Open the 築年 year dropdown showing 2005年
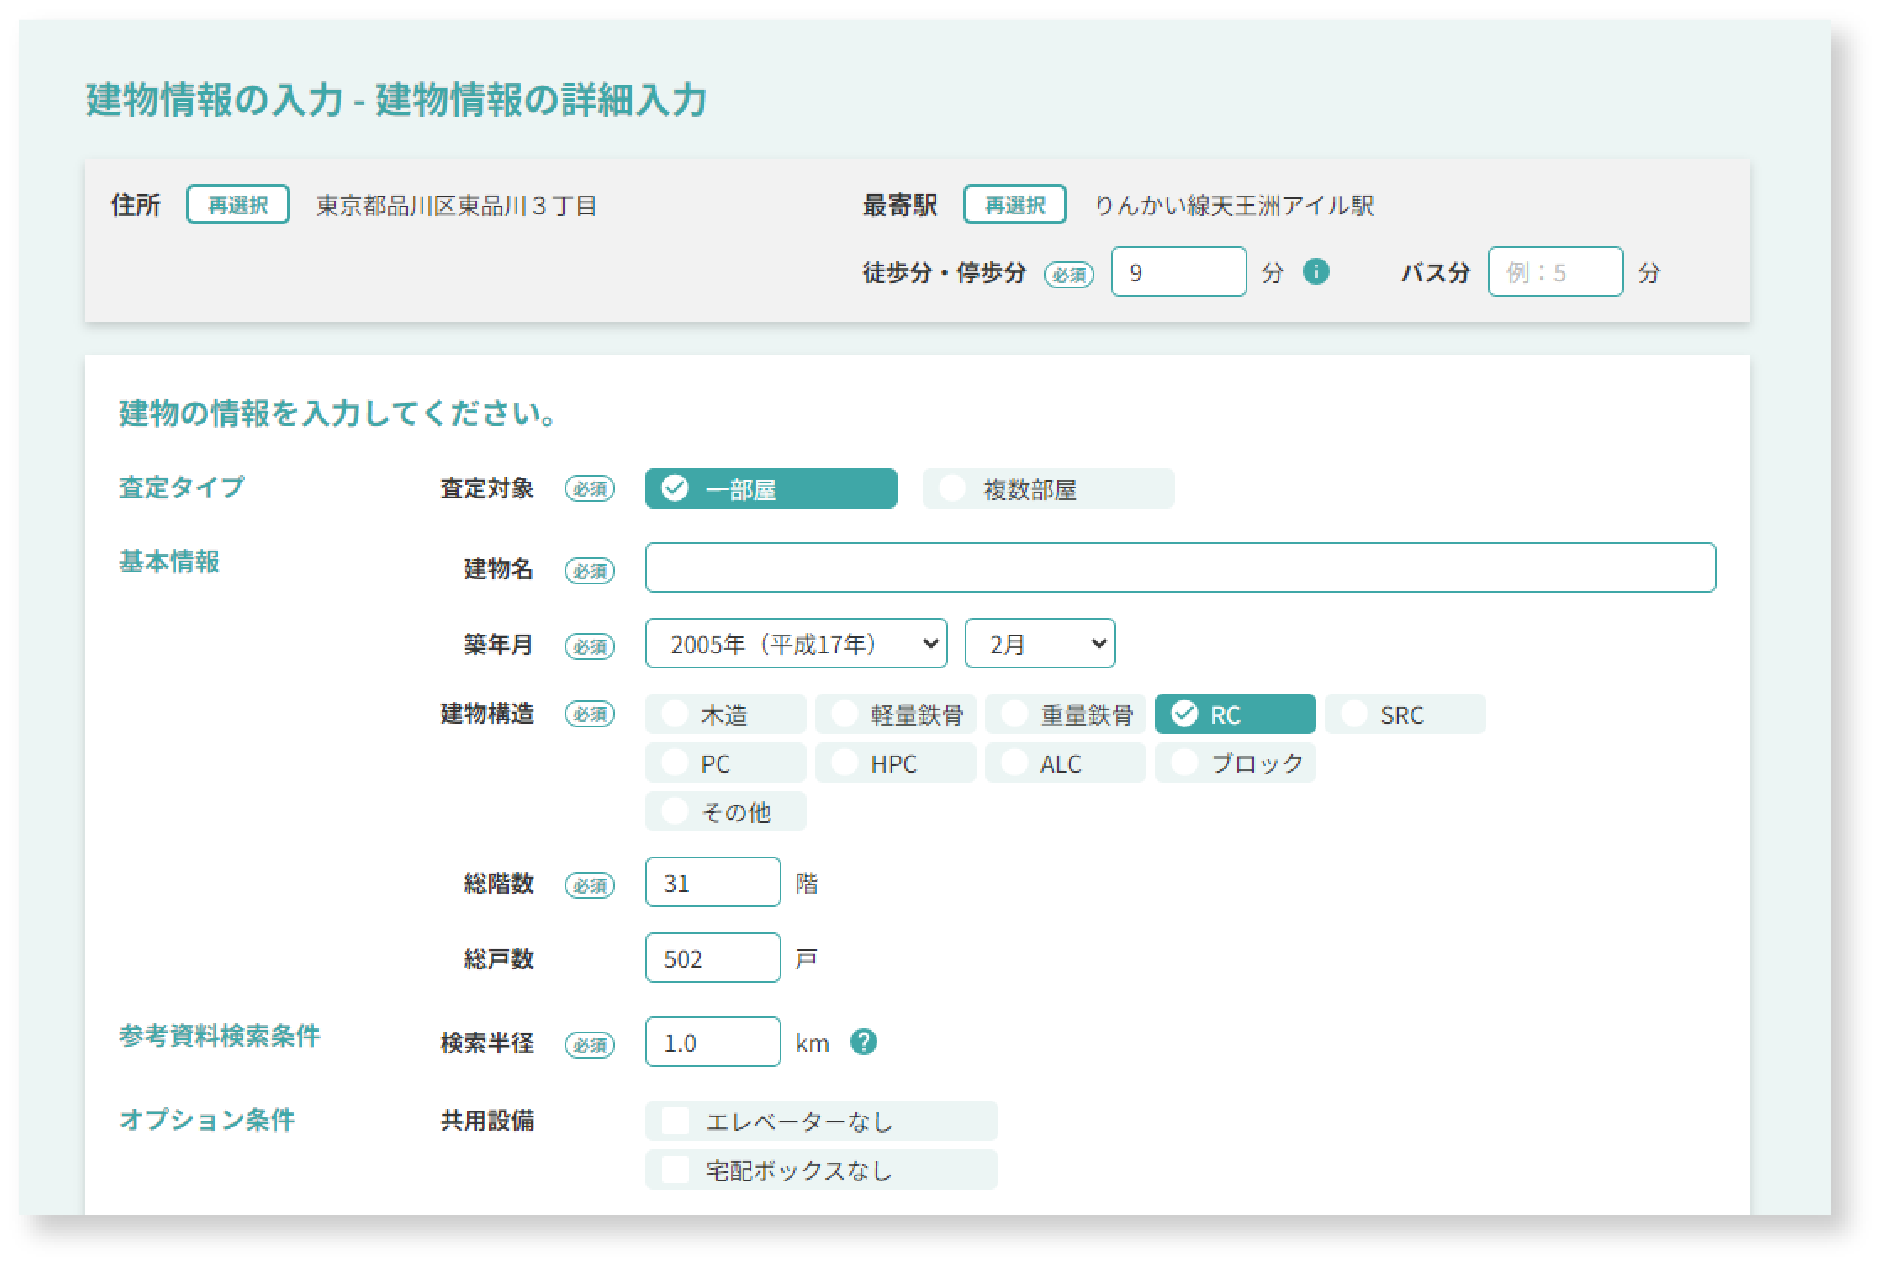Screen dimensions: 1885x1267 797,644
